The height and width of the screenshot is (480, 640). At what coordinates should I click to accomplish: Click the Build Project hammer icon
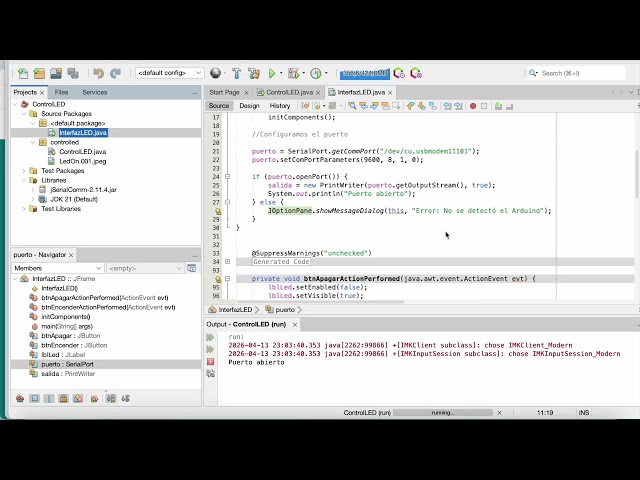point(236,73)
